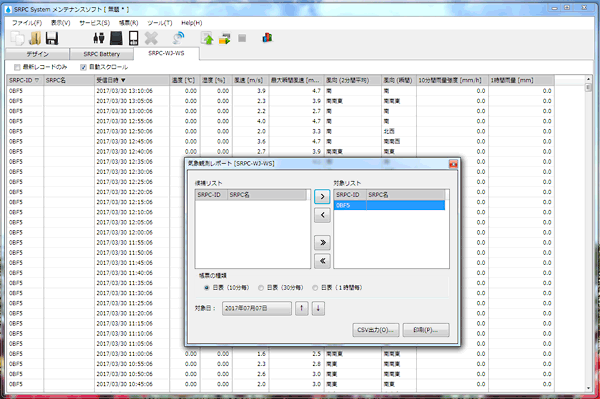Click the 風向 (2分間平均) column header
This screenshot has height=399, width=600.
(x=353, y=80)
